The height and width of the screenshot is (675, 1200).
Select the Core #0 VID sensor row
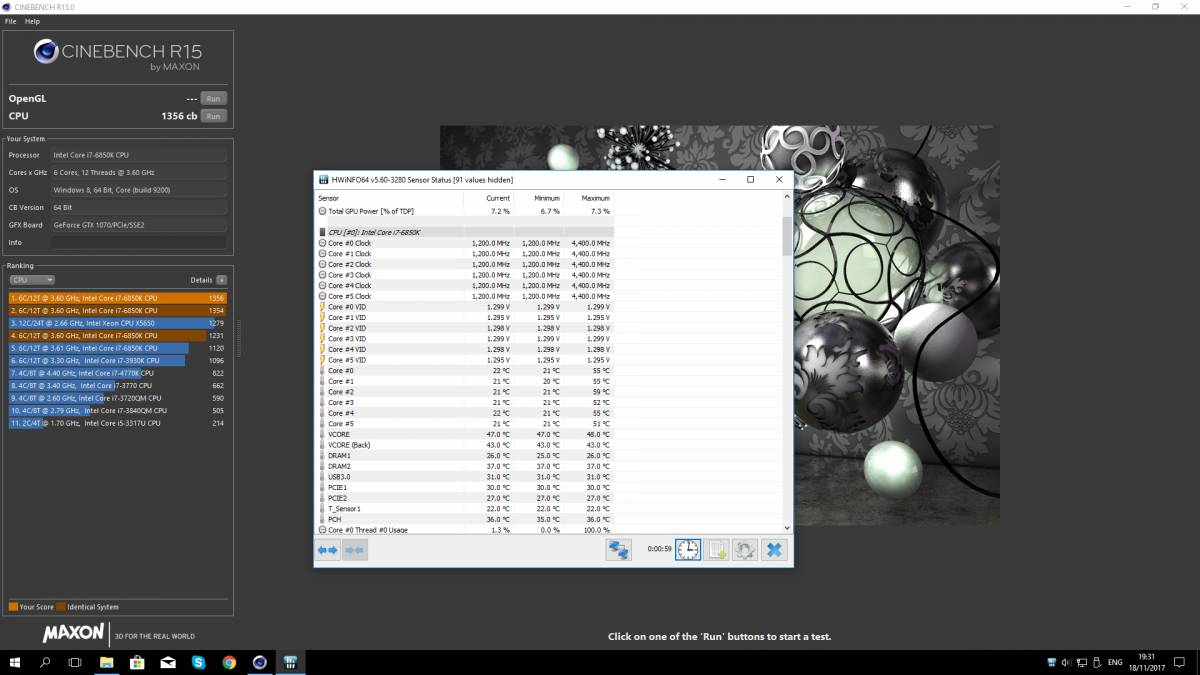(465, 306)
